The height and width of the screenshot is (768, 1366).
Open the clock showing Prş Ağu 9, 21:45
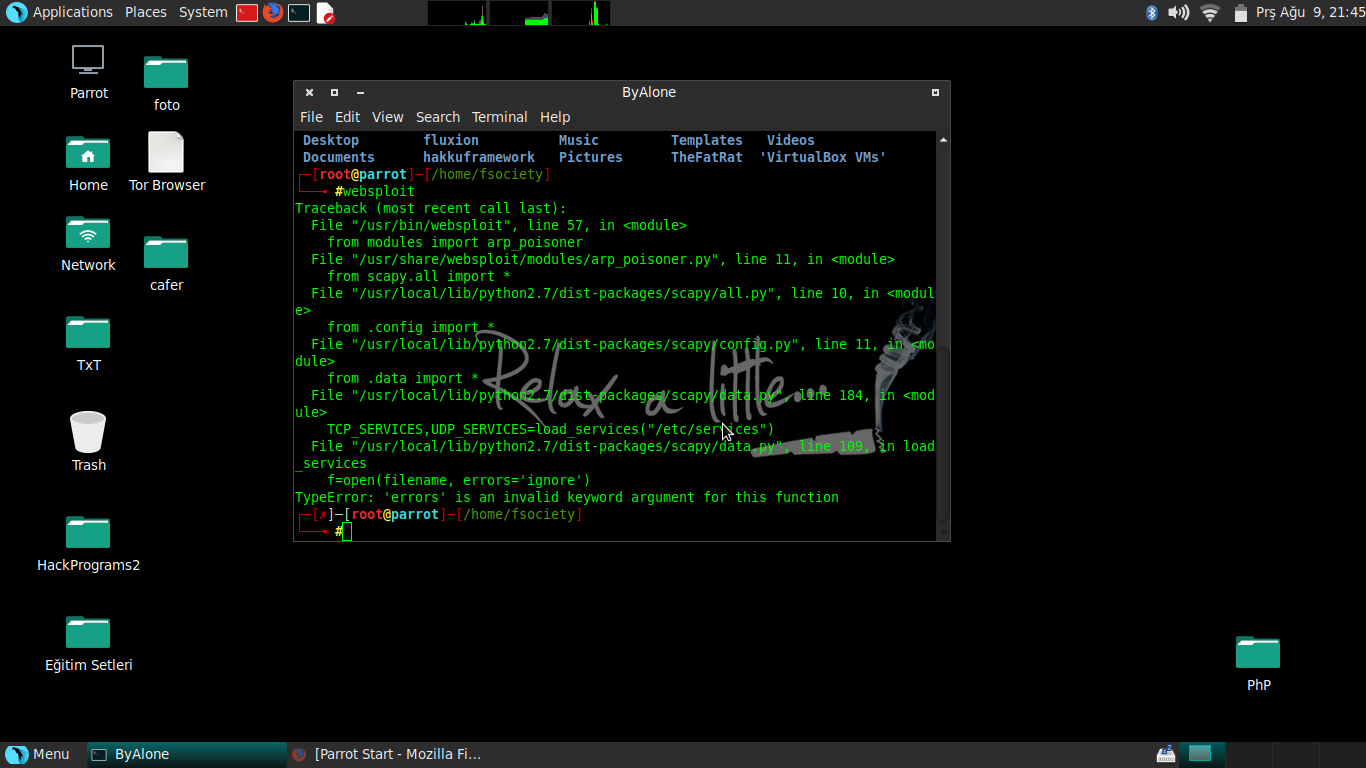(x=1308, y=13)
